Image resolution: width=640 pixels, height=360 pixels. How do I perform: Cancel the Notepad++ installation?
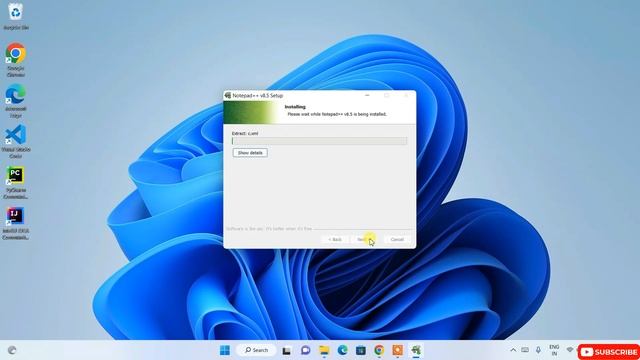[x=397, y=240]
